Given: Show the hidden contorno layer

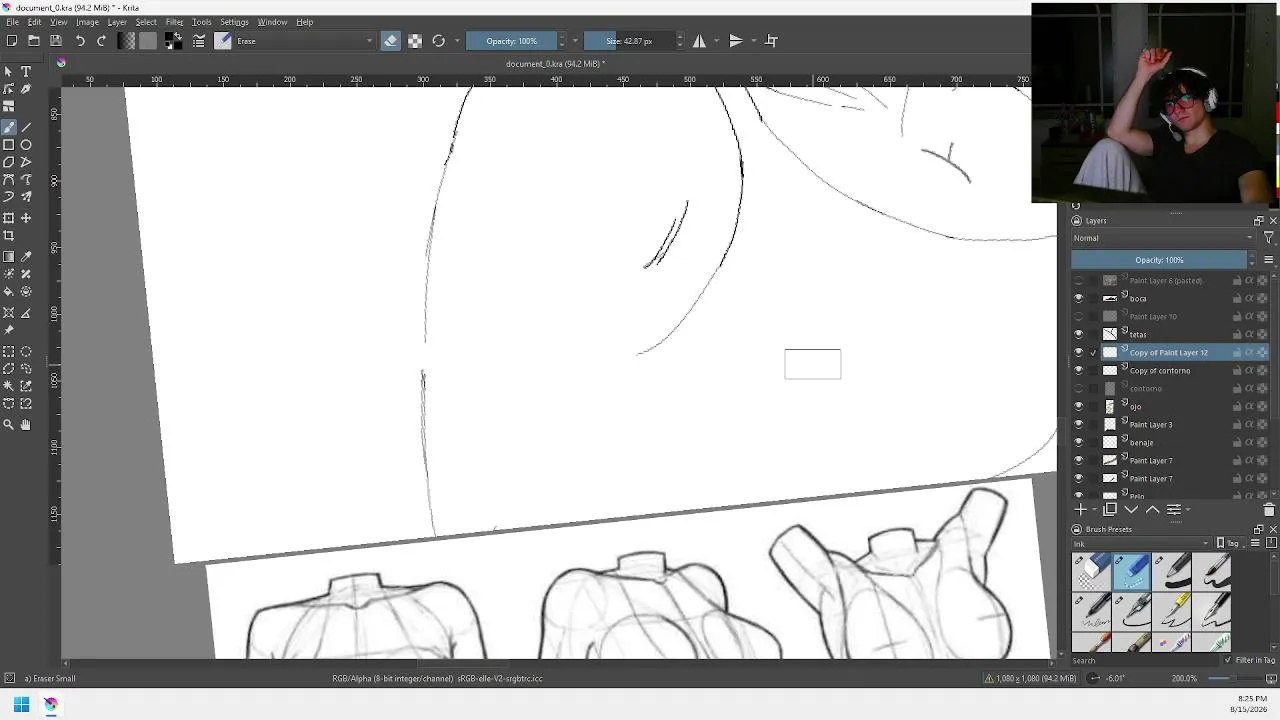Looking at the screenshot, I should point(1078,389).
